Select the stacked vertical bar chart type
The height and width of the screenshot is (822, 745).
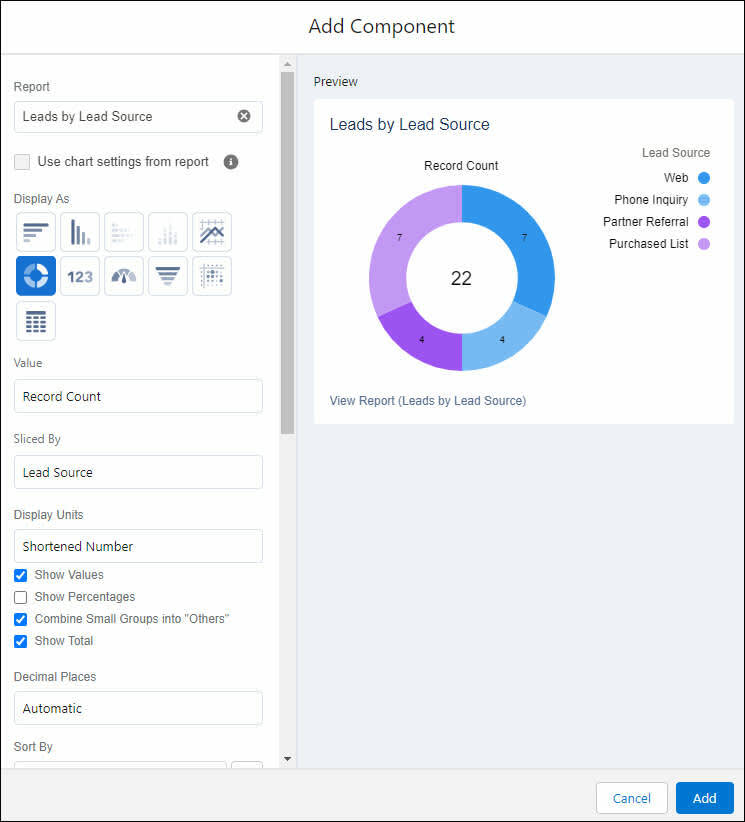(168, 232)
